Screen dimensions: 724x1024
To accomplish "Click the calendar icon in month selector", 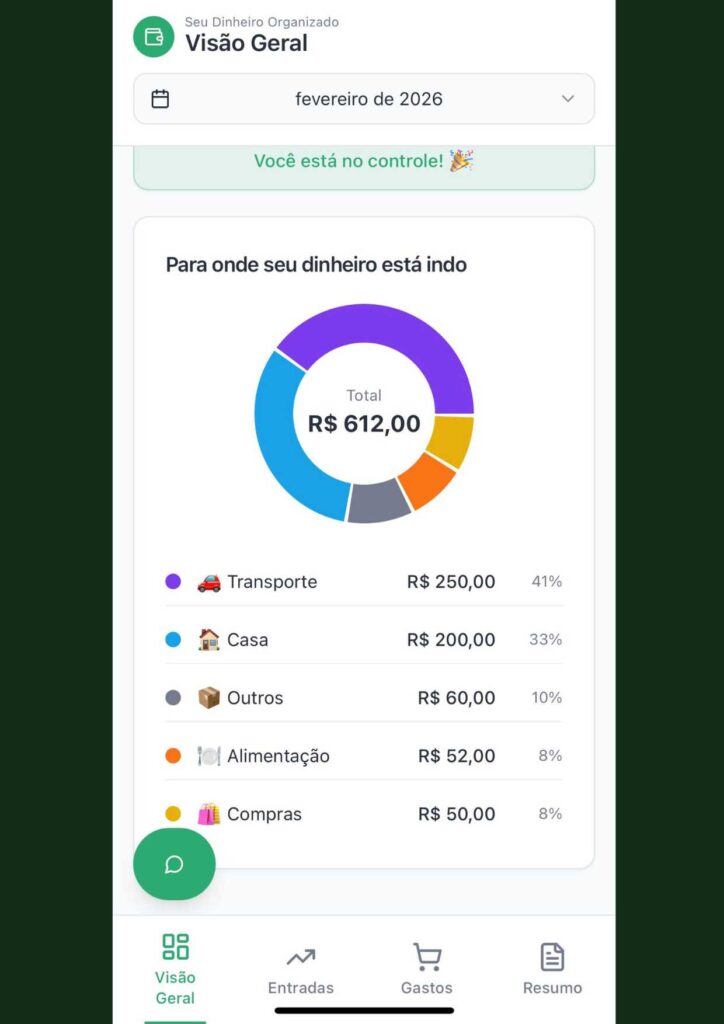I will click(160, 99).
